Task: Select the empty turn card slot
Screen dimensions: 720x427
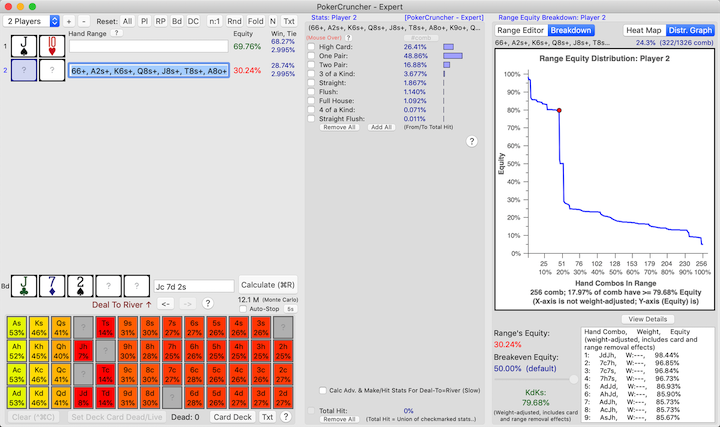Action: point(108,286)
